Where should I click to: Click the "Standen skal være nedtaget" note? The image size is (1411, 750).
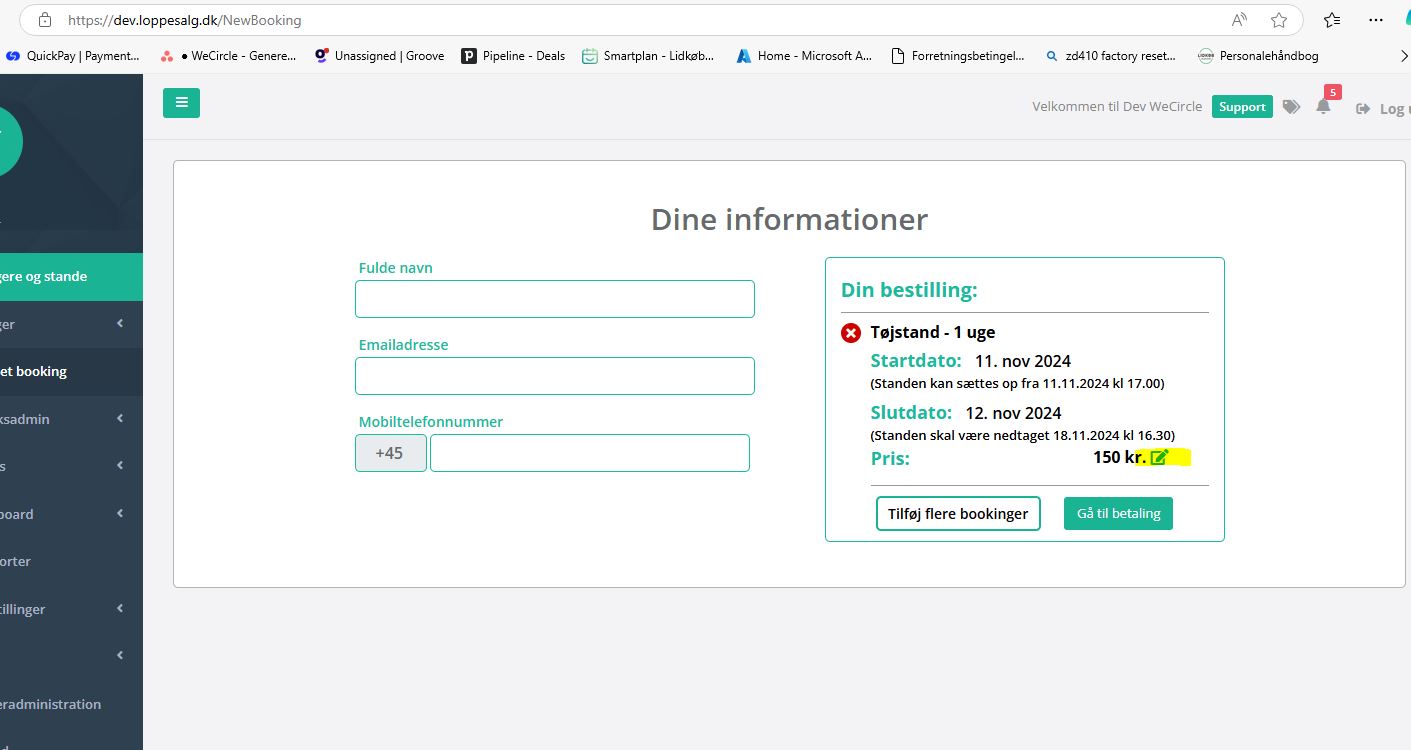pos(1022,435)
